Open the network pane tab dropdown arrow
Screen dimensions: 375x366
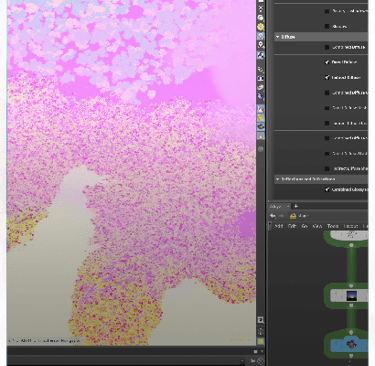tap(288, 206)
